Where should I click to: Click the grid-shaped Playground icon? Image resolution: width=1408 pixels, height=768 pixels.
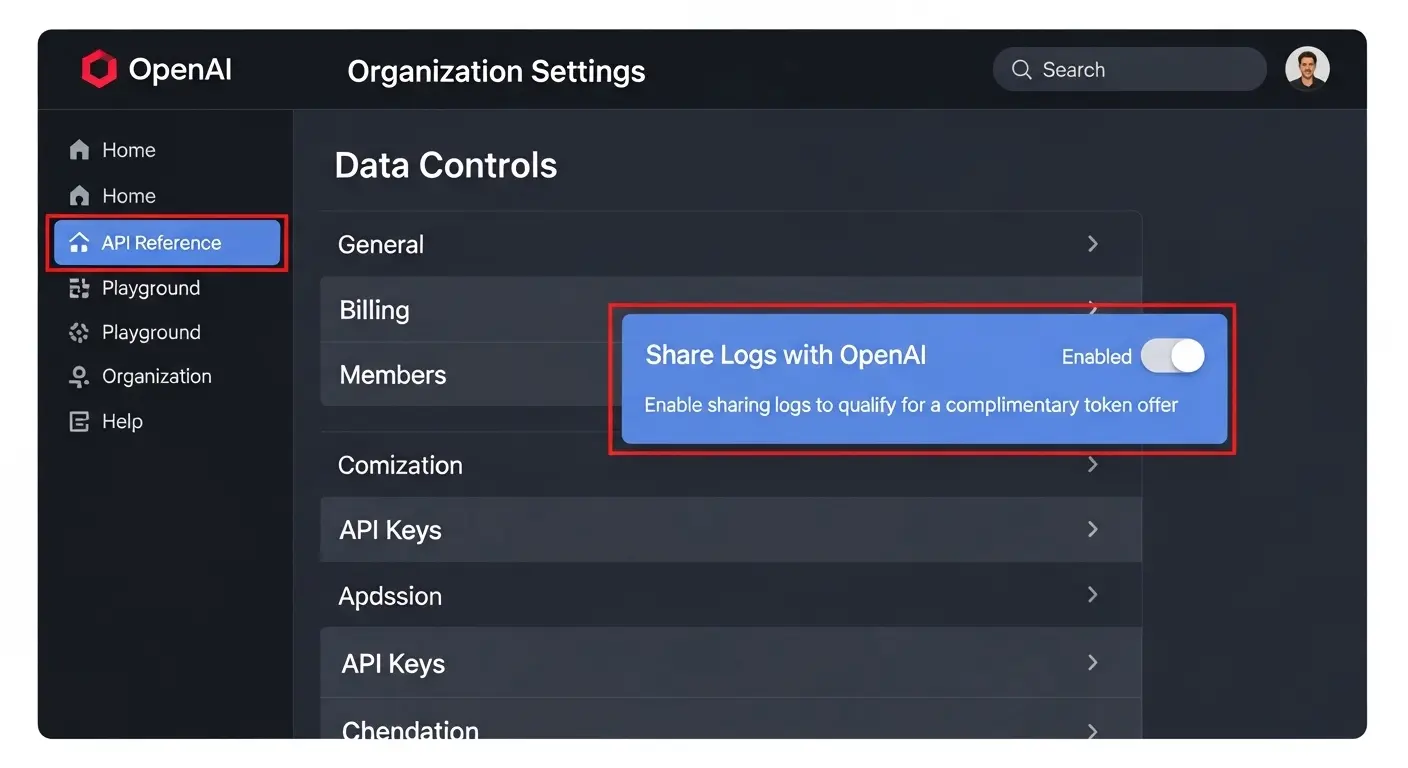pos(79,289)
